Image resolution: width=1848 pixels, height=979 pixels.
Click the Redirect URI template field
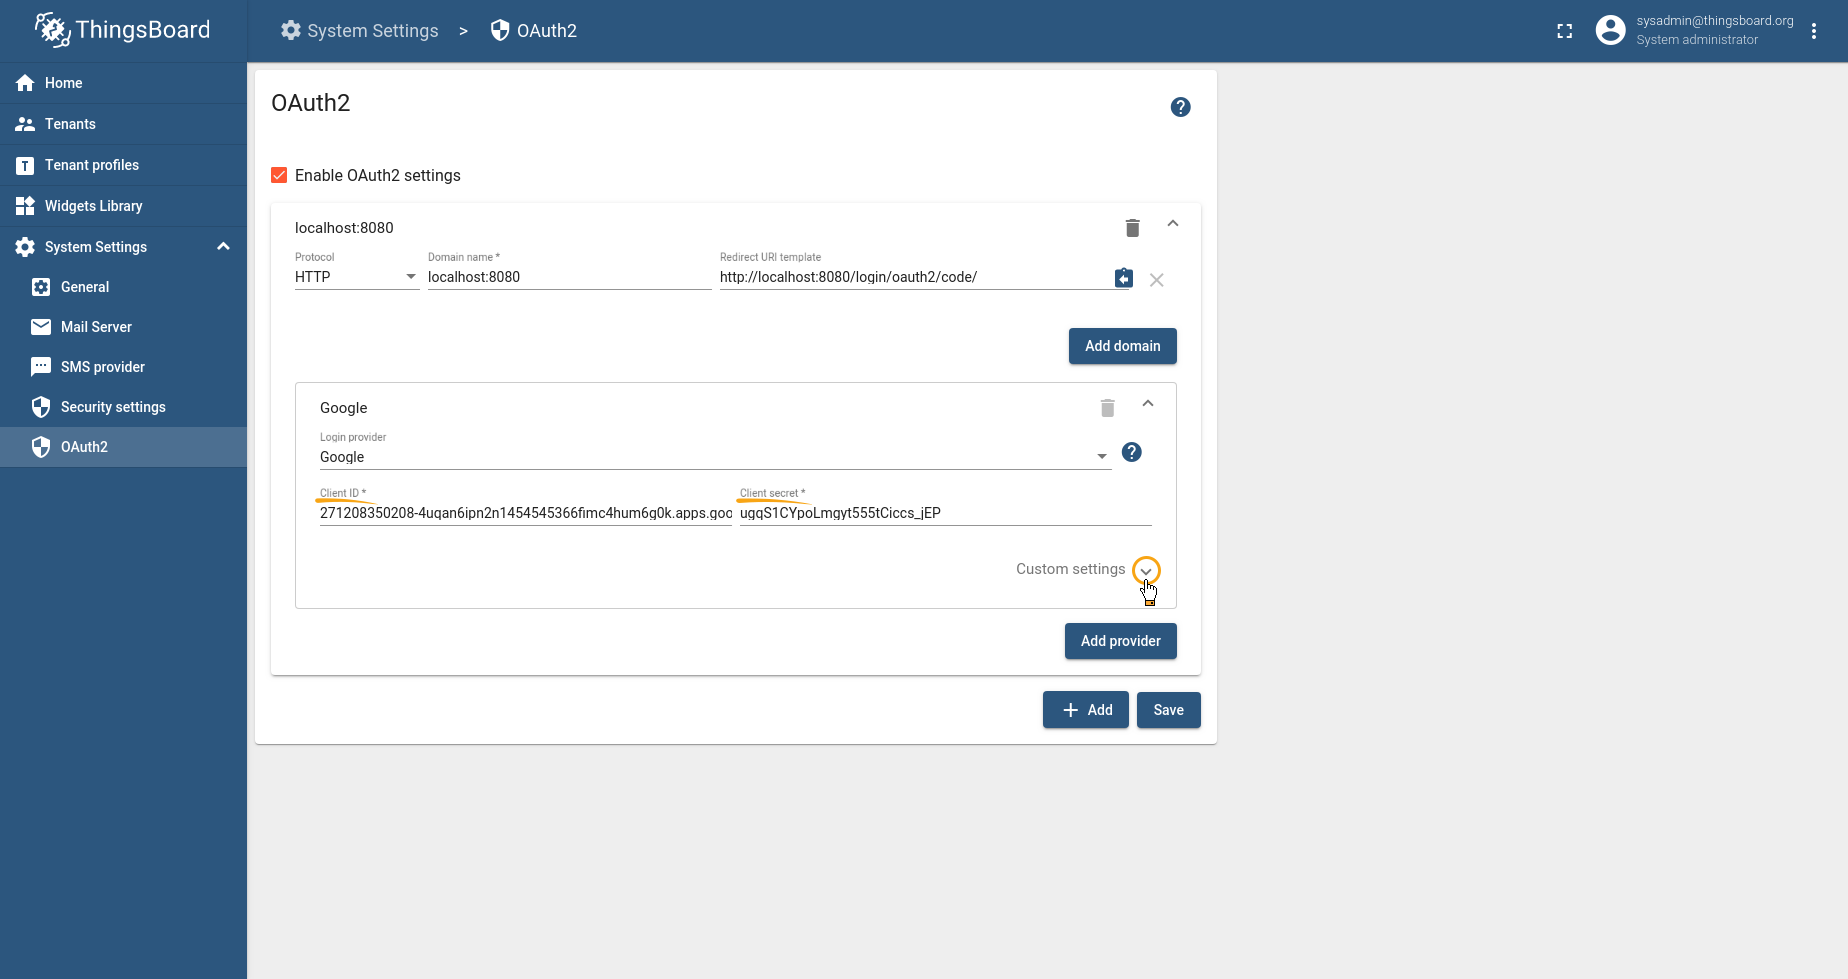click(914, 277)
